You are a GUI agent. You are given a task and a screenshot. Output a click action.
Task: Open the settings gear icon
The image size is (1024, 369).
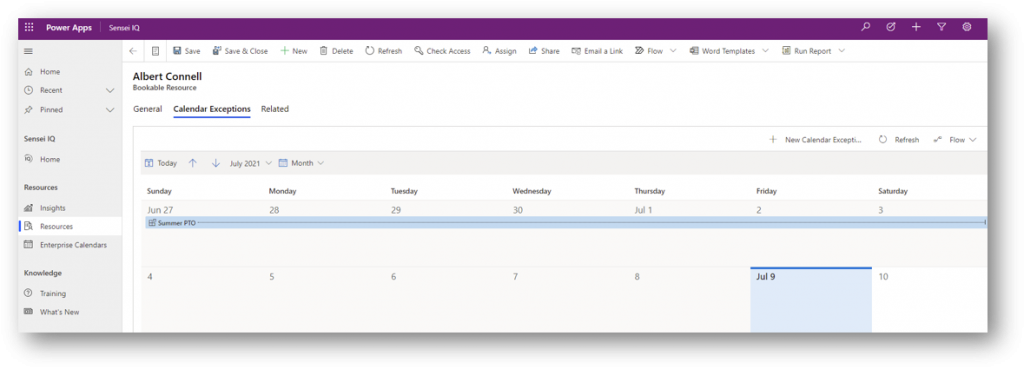[x=967, y=27]
